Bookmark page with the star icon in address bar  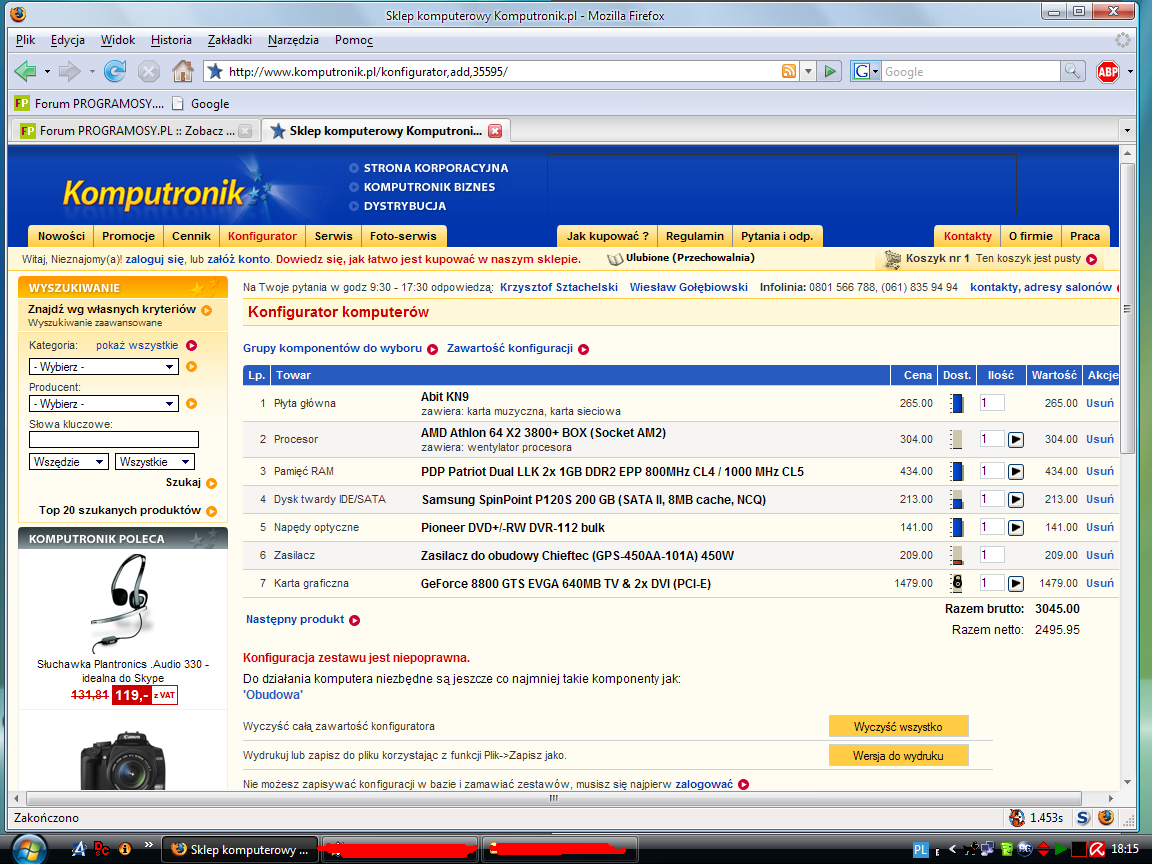click(215, 71)
